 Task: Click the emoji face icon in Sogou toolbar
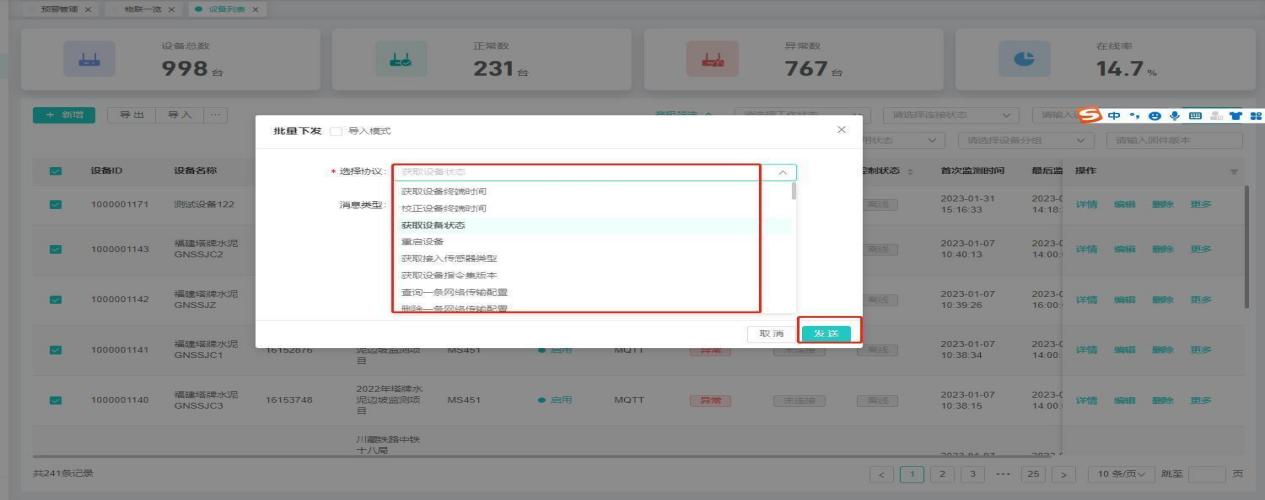[x=1154, y=116]
